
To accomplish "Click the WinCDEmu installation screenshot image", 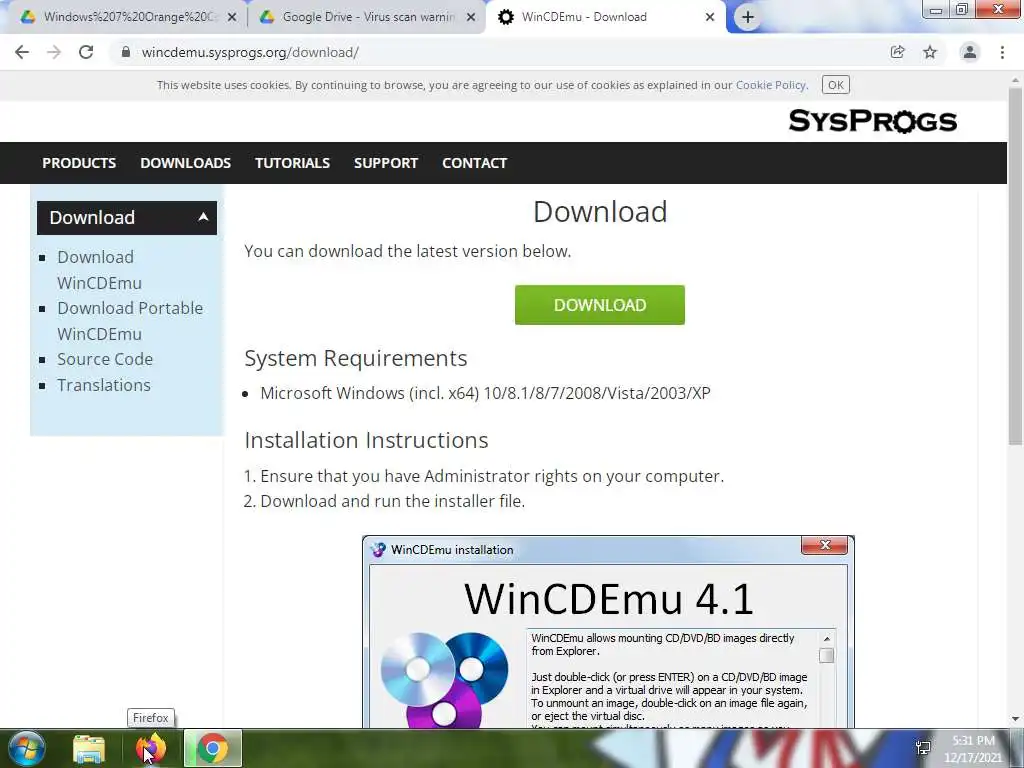I will pyautogui.click(x=608, y=632).
